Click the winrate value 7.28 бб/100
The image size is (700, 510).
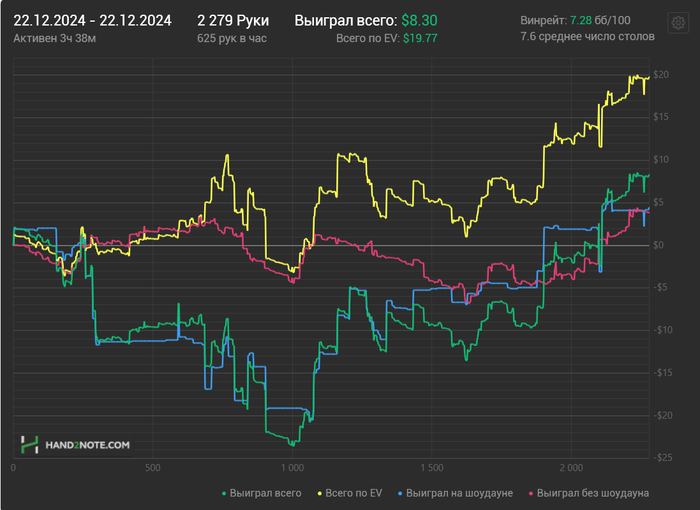point(600,21)
